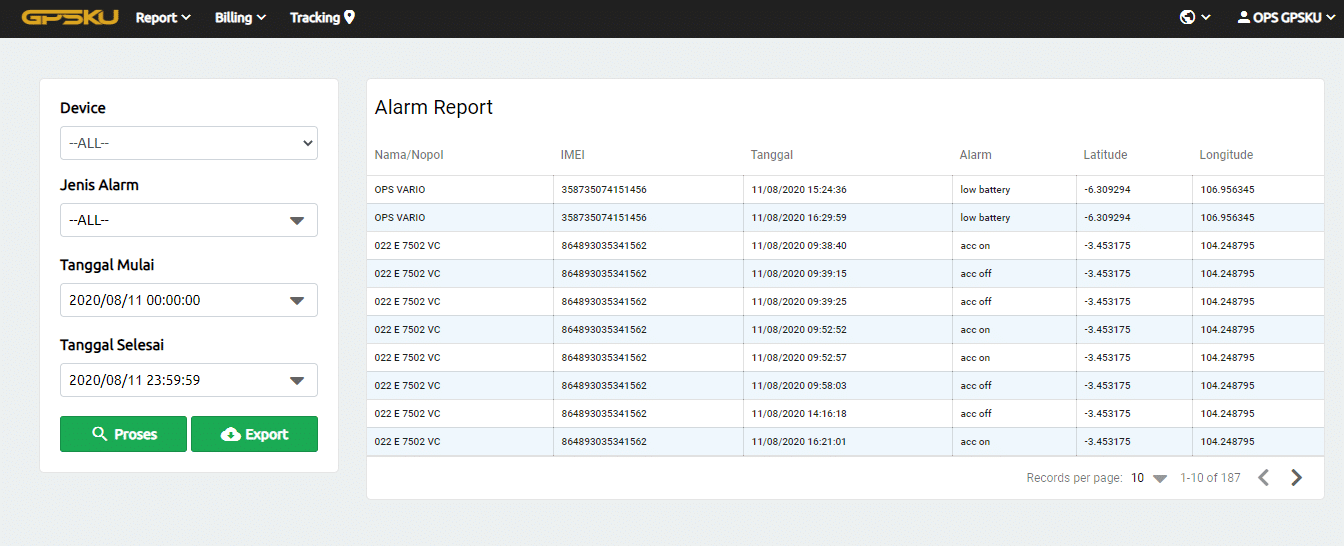Go to previous page of records

tap(1263, 478)
